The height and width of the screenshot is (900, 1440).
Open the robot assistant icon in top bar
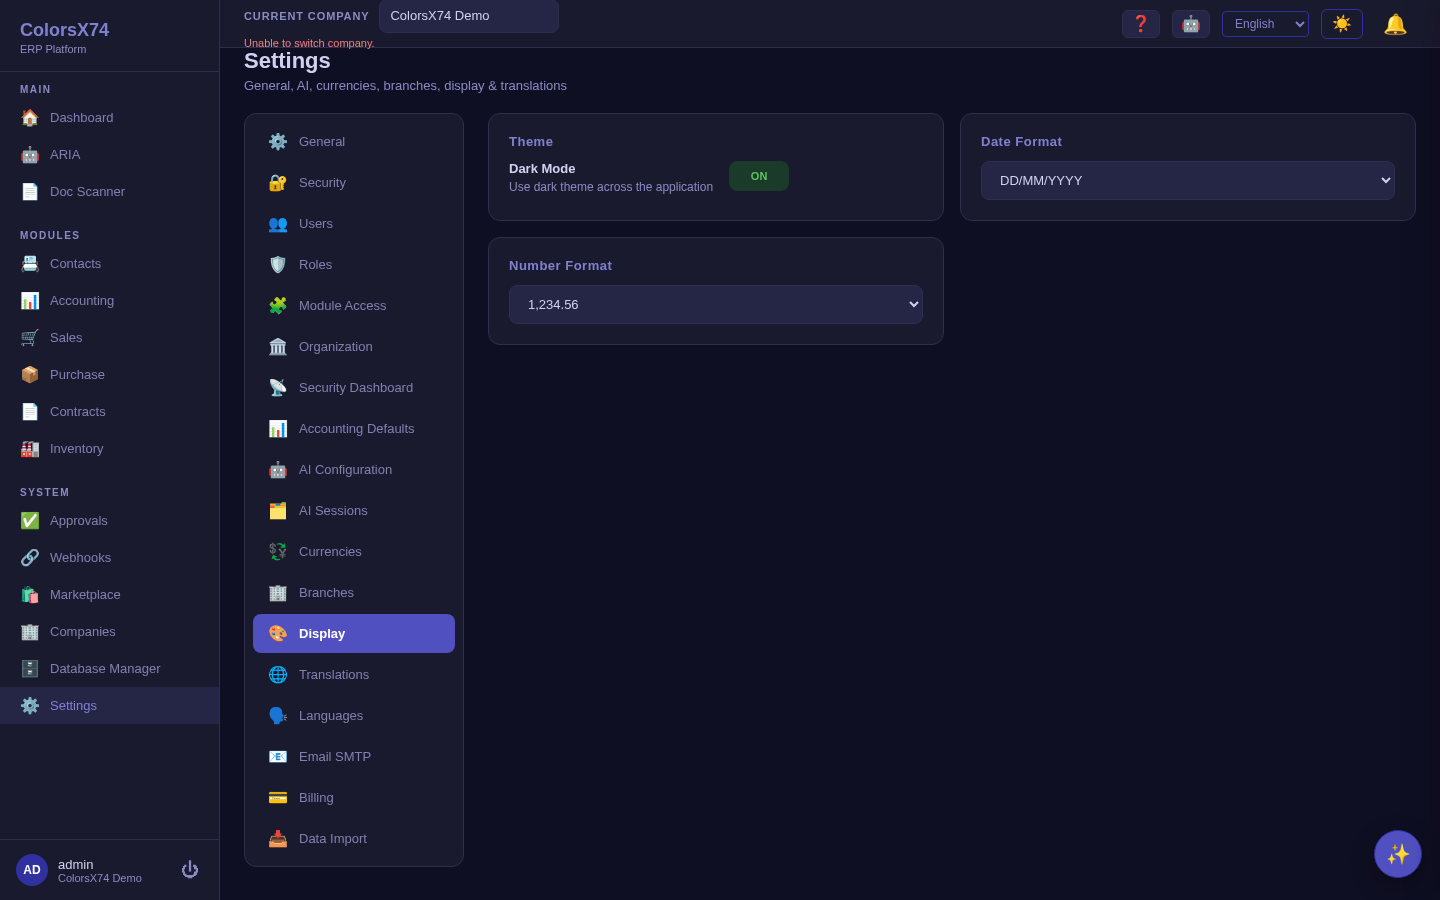click(x=1191, y=24)
